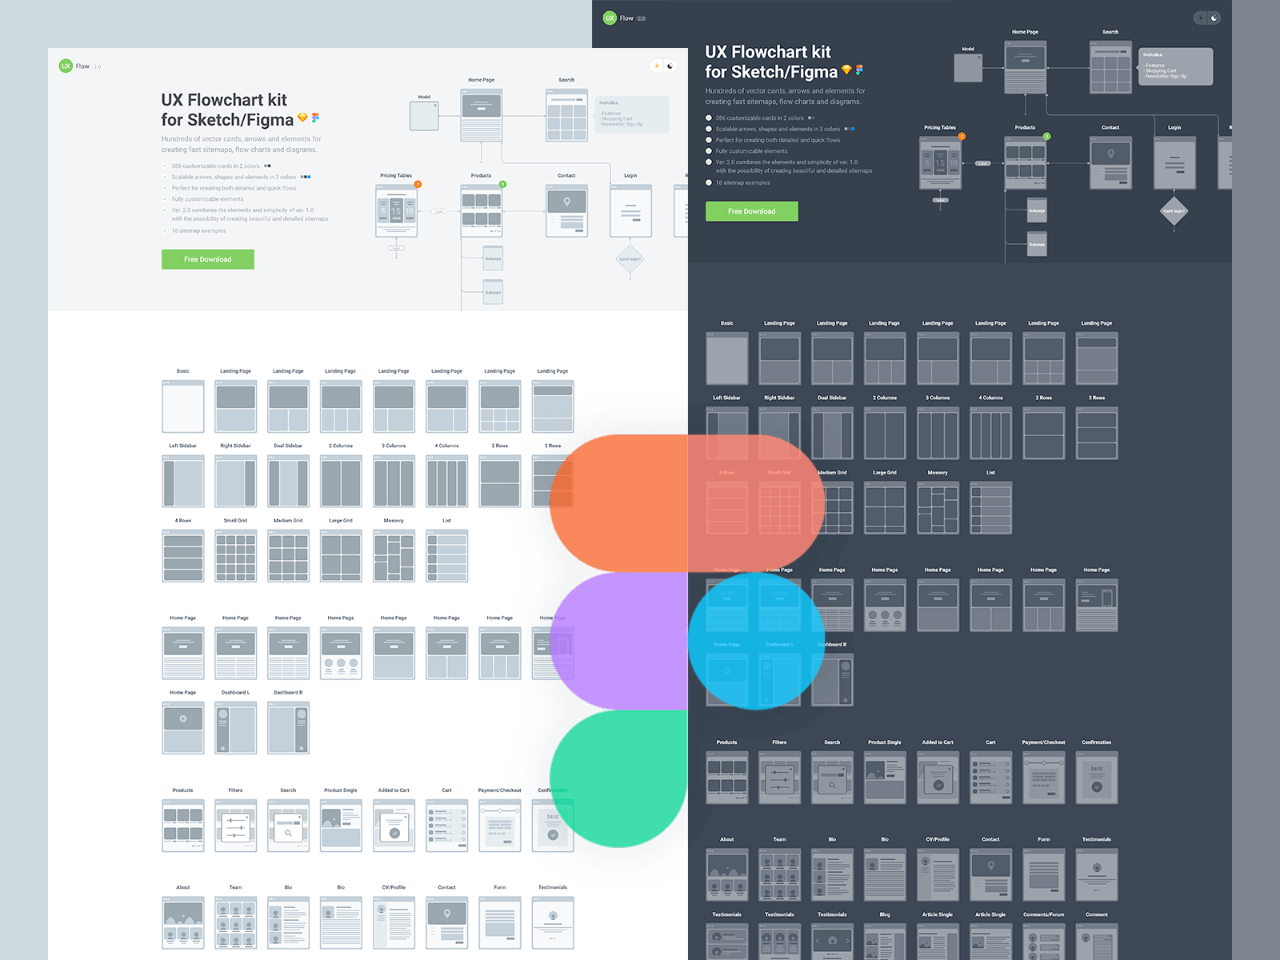Viewport: 1280px width, 960px height.
Task: Click the Cart card in the dark grid
Action: (991, 778)
